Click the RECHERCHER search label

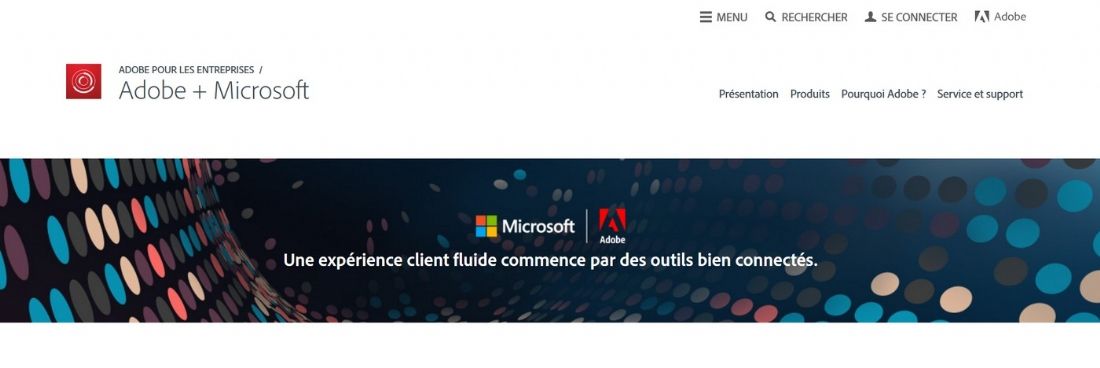click(814, 18)
